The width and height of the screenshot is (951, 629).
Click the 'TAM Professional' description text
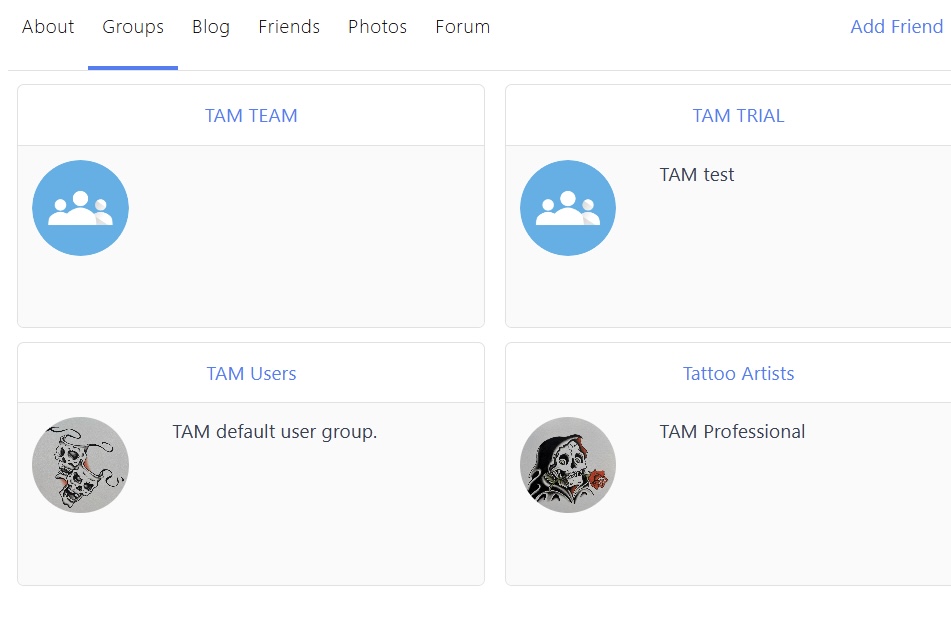pyautogui.click(x=732, y=432)
